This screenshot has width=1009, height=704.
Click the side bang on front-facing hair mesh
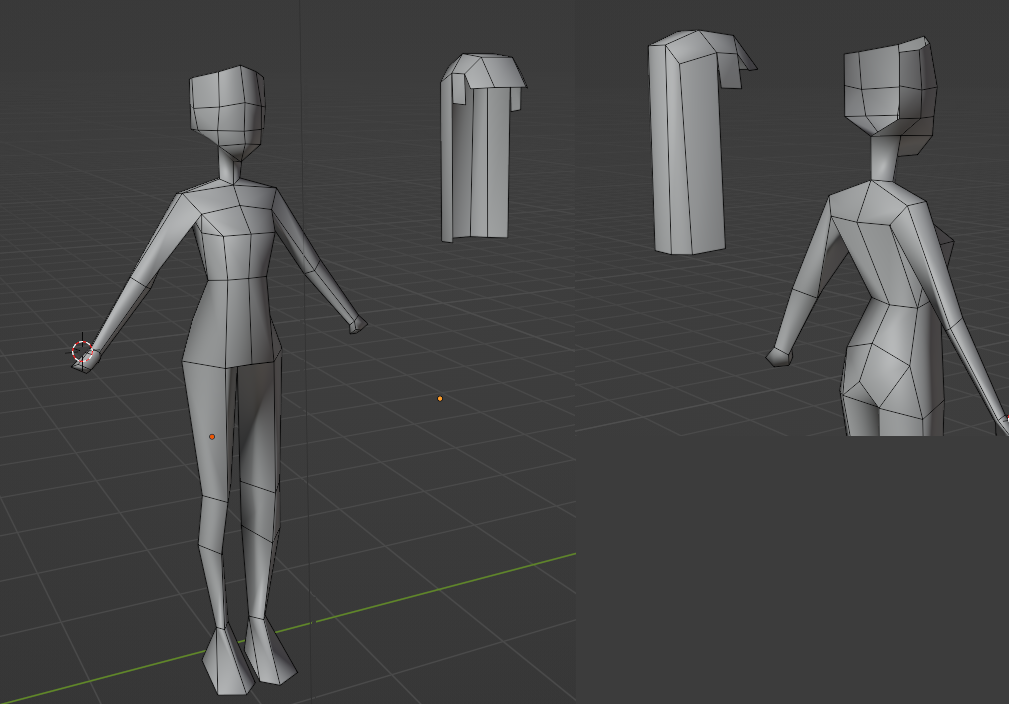pyautogui.click(x=453, y=88)
